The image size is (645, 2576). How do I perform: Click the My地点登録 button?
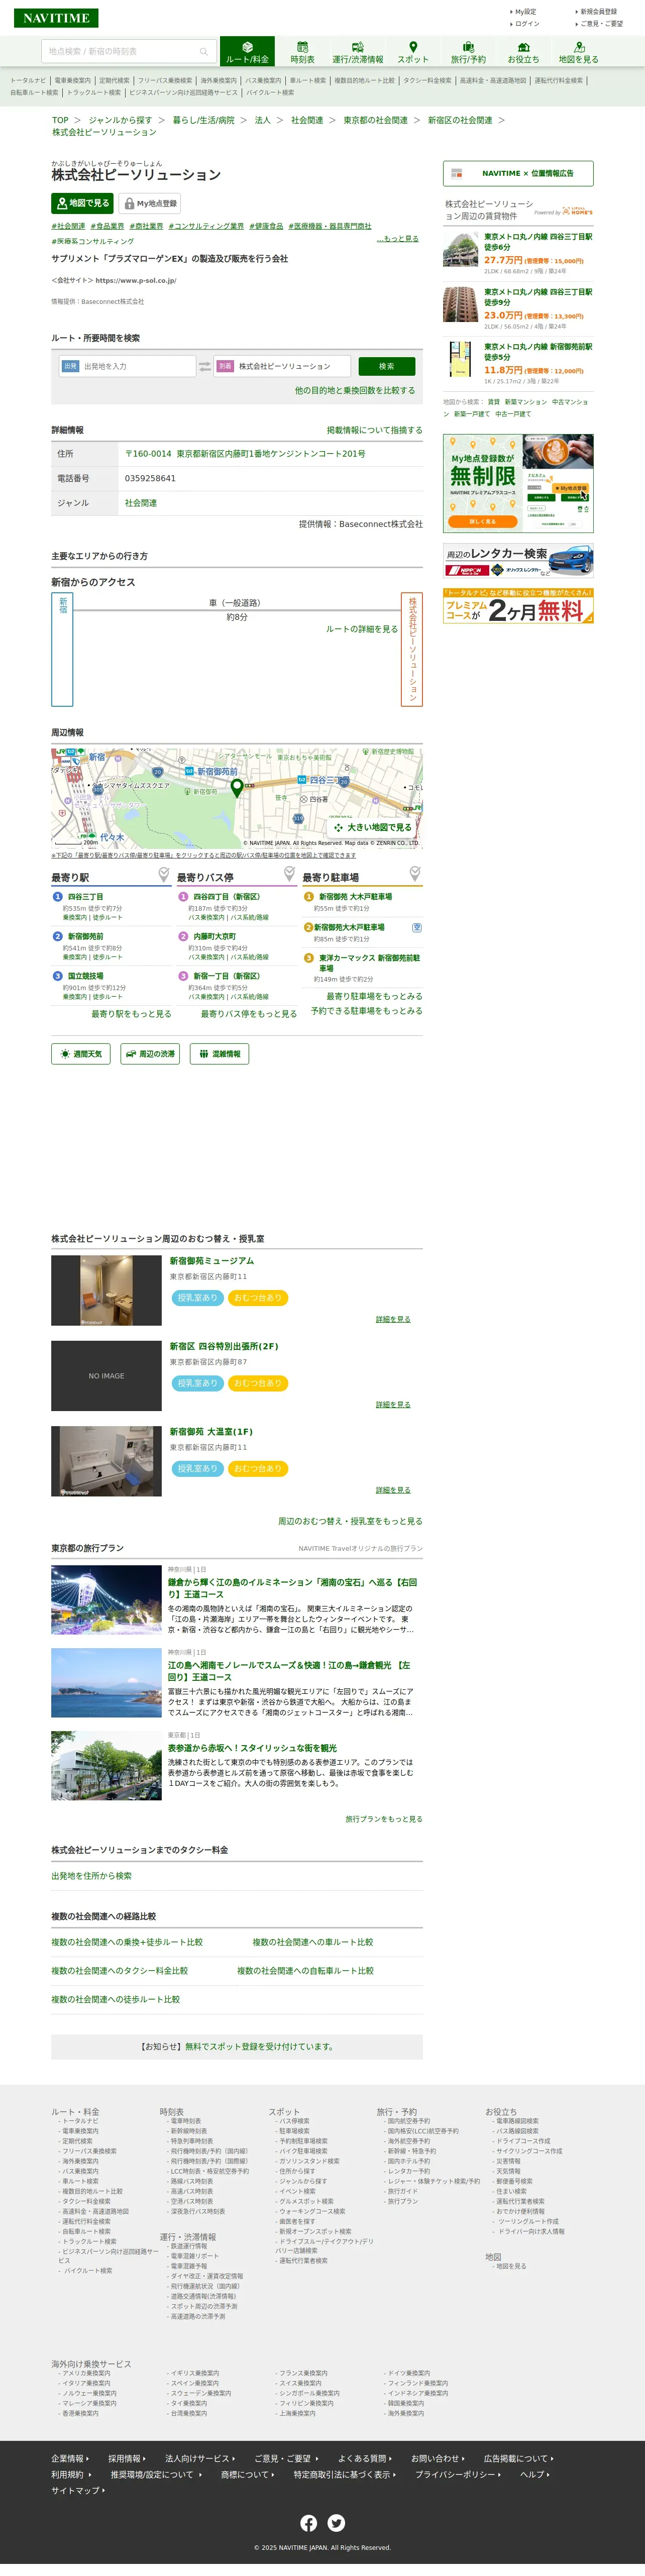(150, 203)
